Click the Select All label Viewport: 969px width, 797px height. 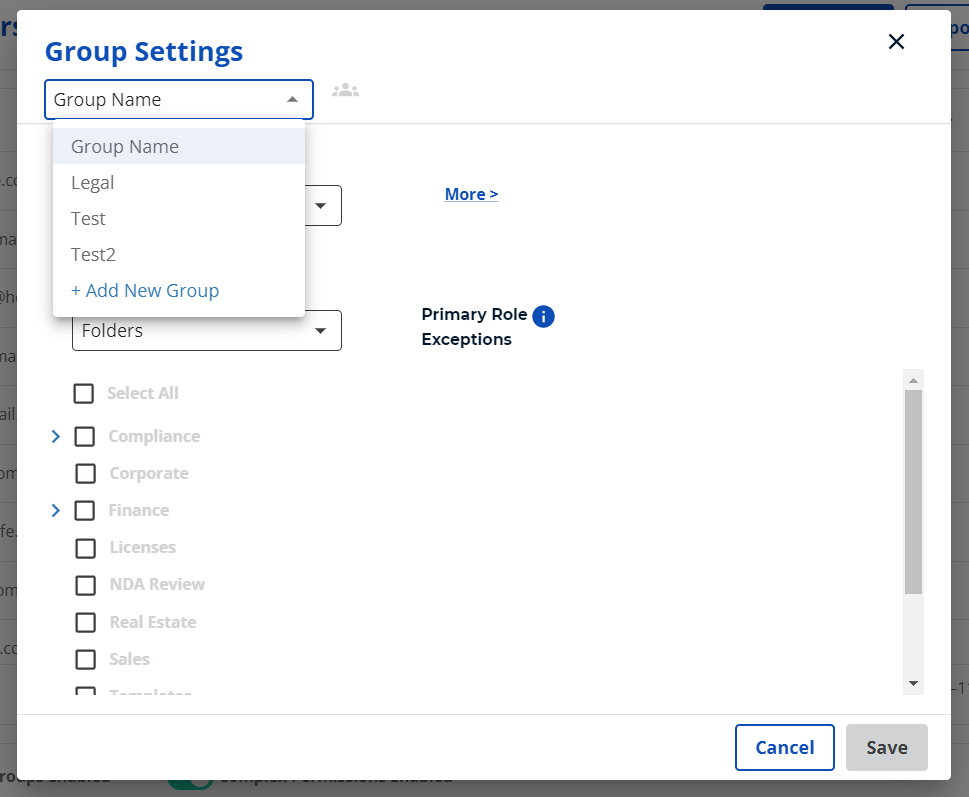click(x=143, y=394)
